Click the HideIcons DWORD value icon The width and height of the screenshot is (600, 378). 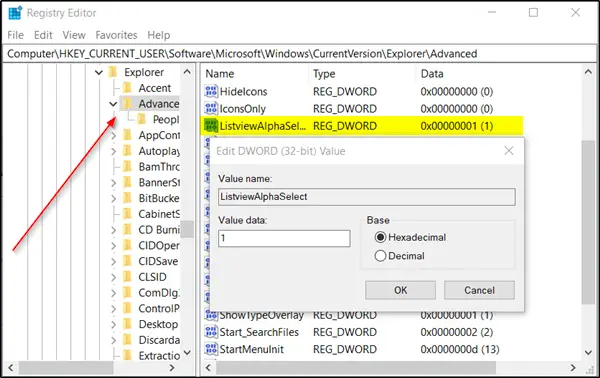211,91
